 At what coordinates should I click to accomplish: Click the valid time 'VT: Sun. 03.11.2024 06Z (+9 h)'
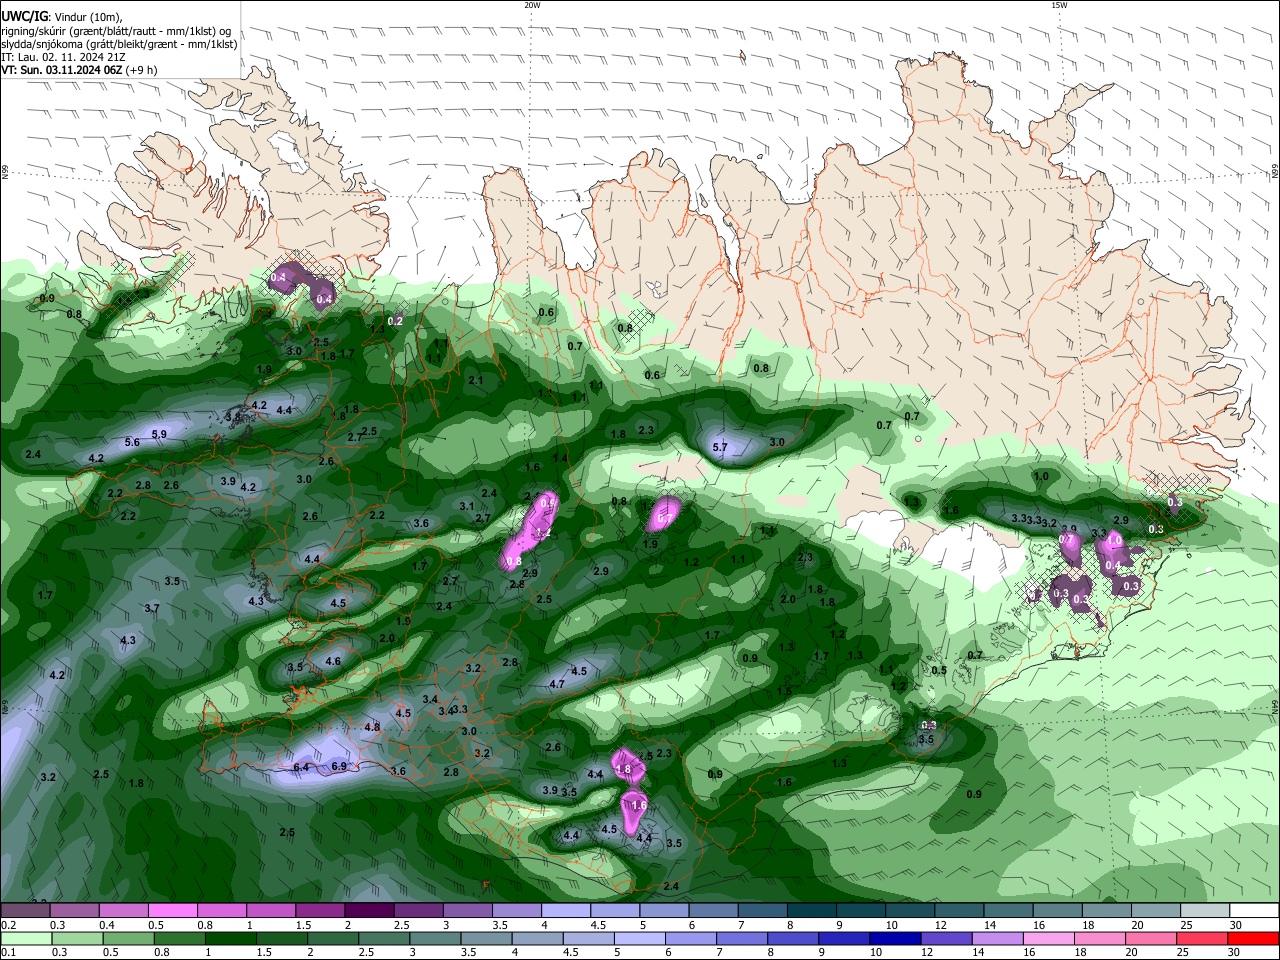pos(79,71)
